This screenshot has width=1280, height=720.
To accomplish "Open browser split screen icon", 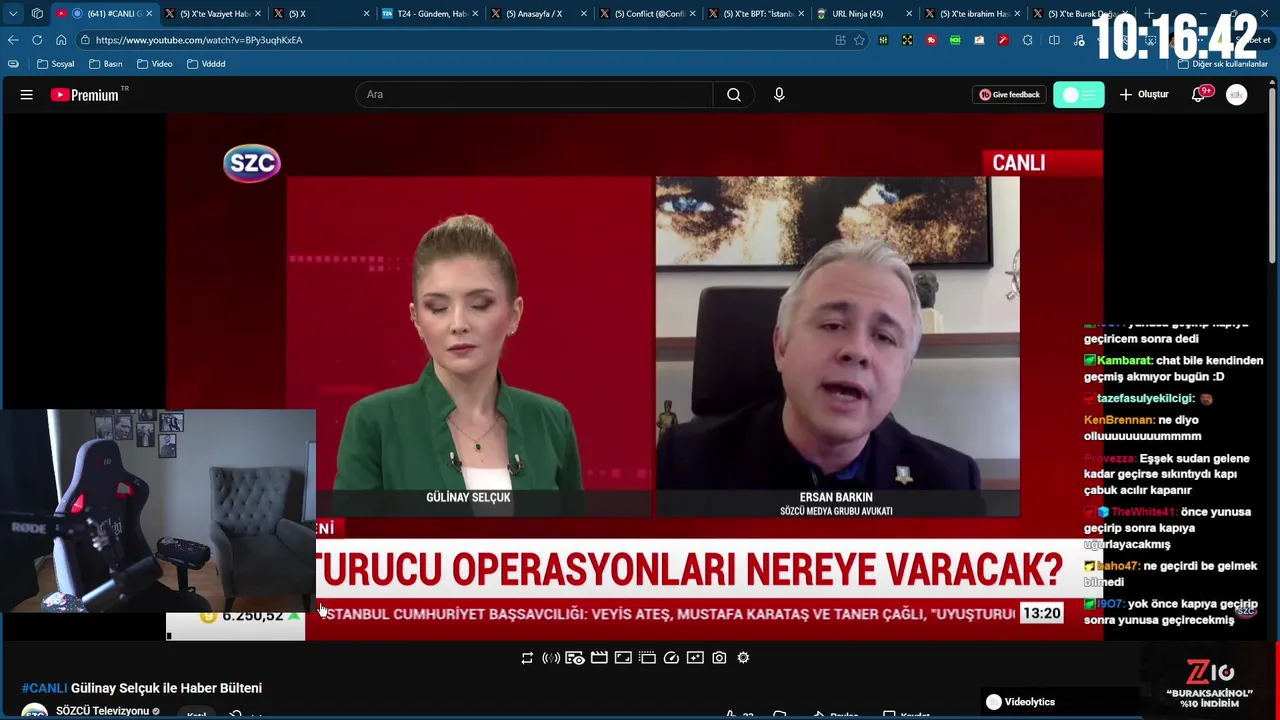I will [1054, 40].
